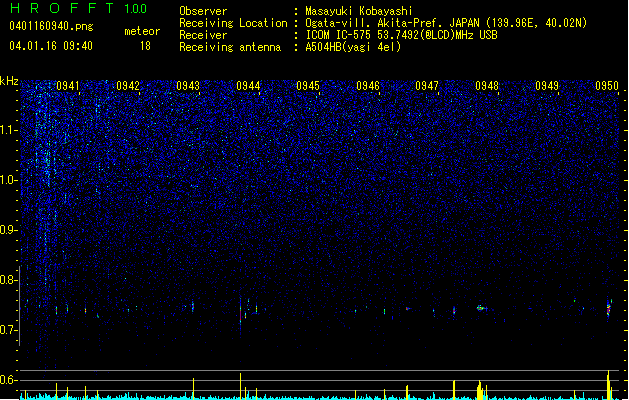
Task: Click the 0943 time marker
Action: point(188,86)
